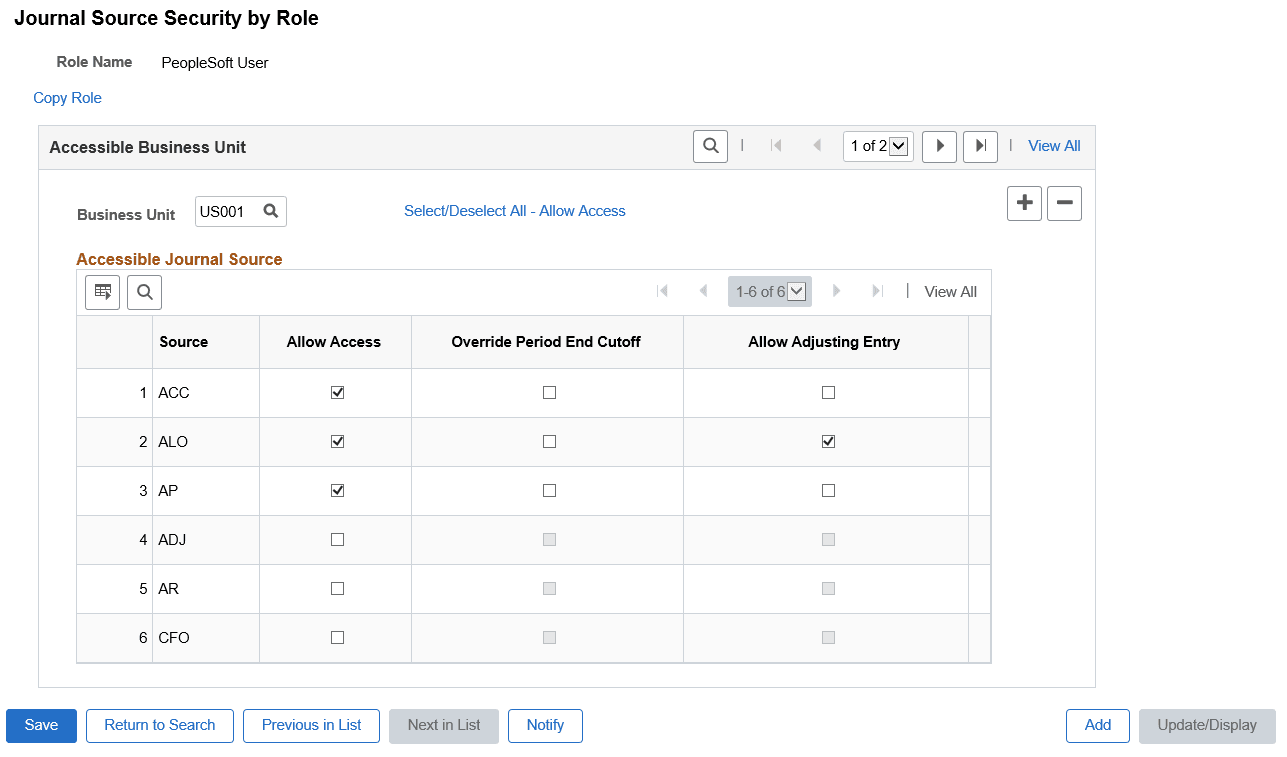Screen dimensions: 1287x757
Task: Click inside the Business Unit input field
Action: (x=228, y=211)
